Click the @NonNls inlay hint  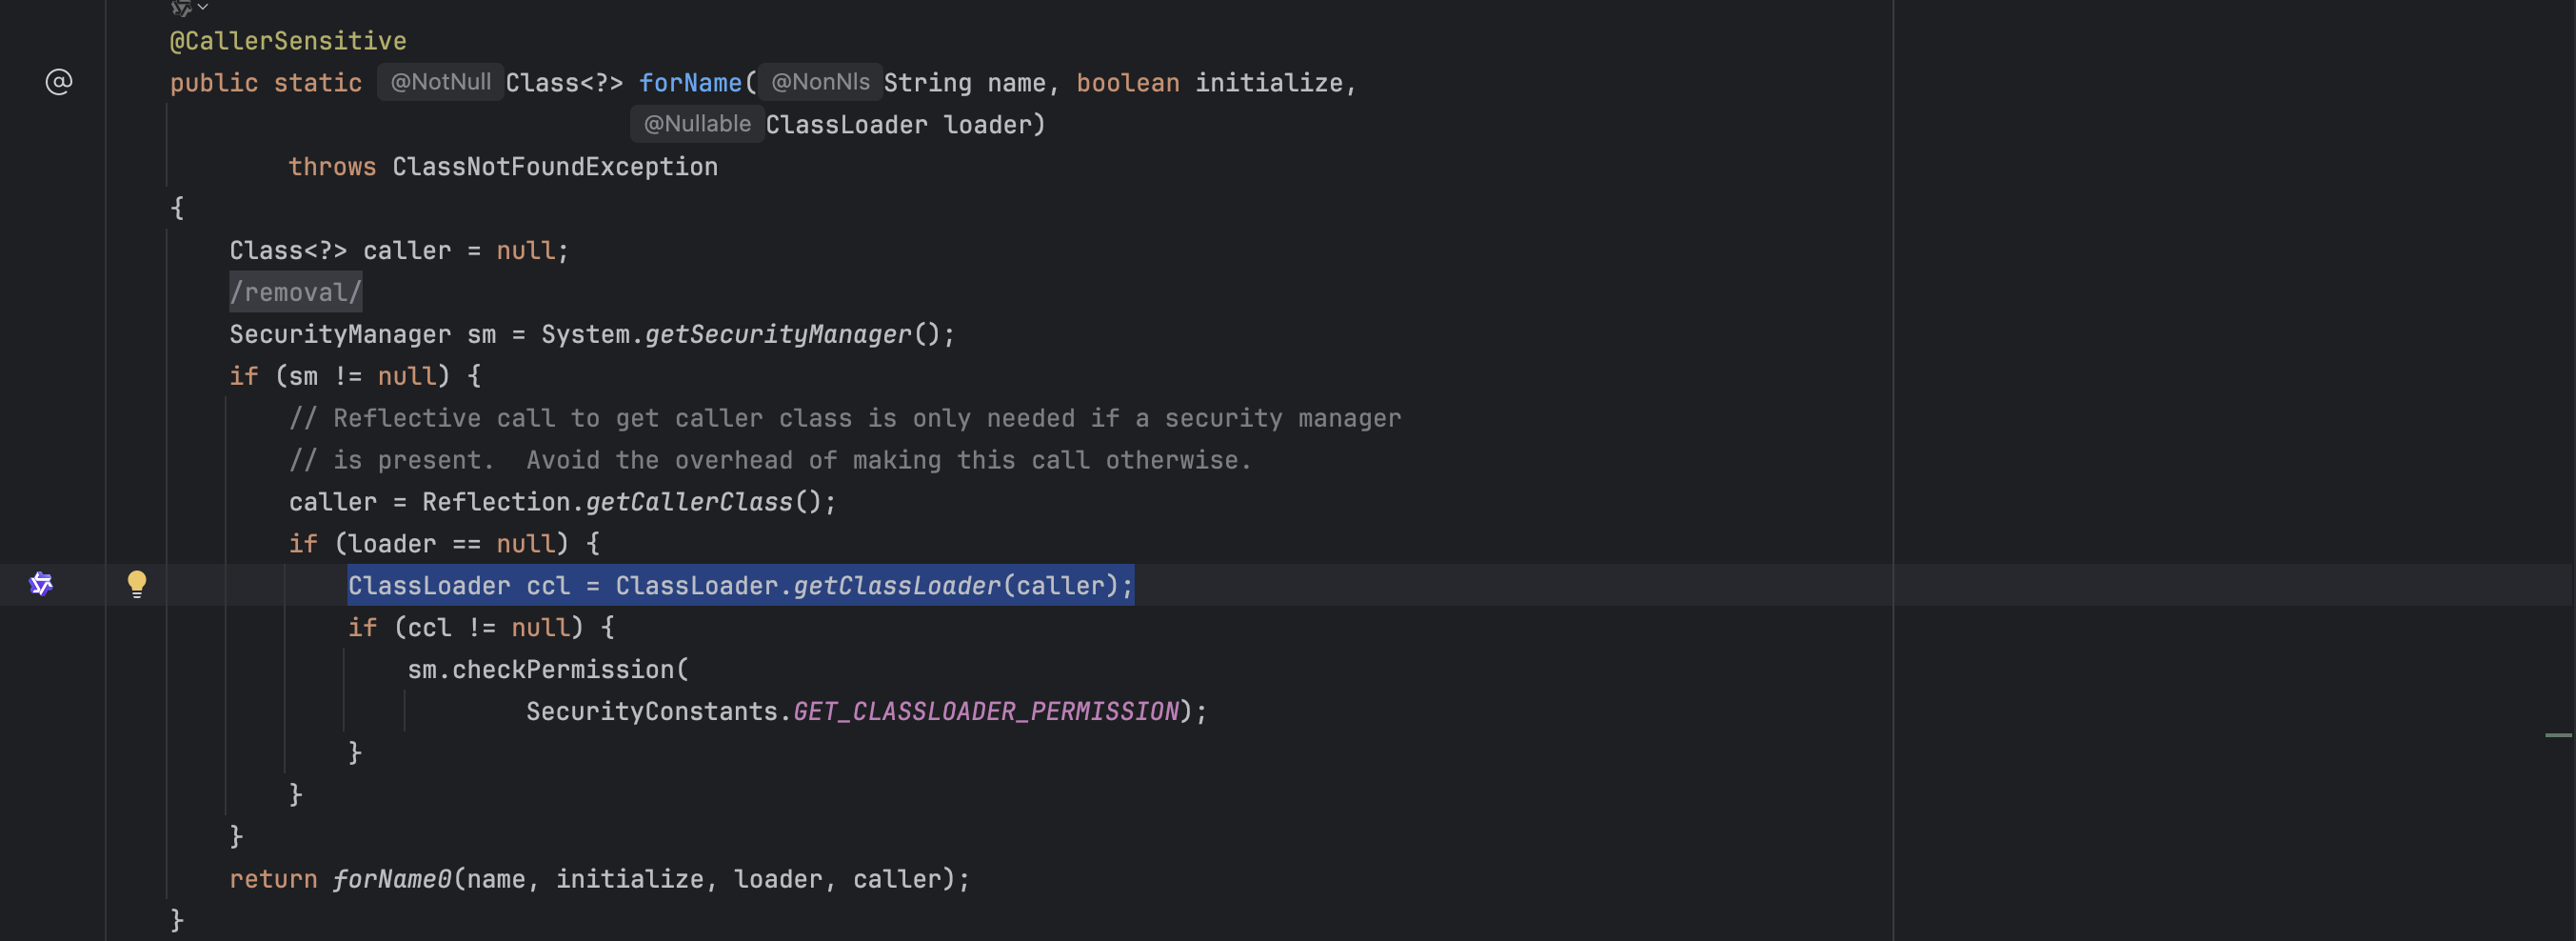coord(820,82)
